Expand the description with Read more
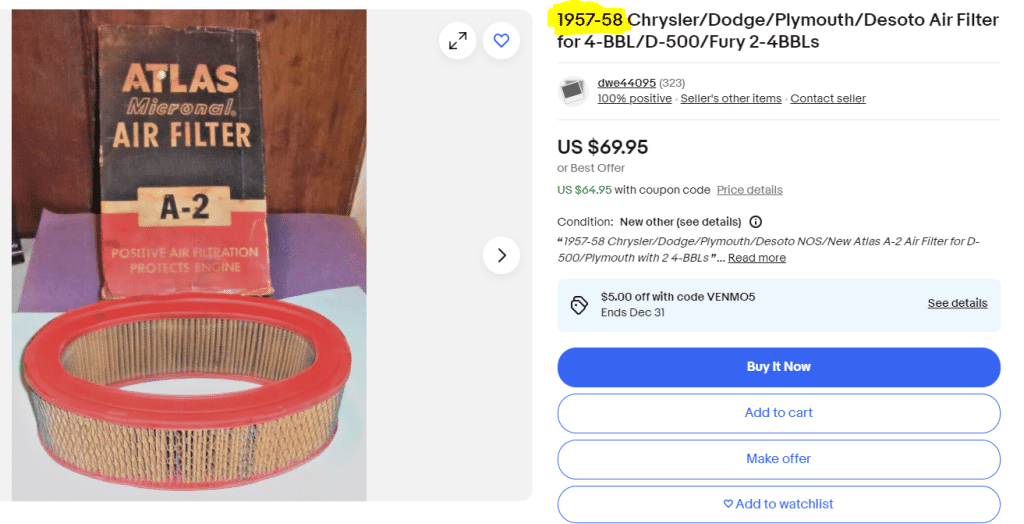The image size is (1024, 524). click(x=756, y=258)
